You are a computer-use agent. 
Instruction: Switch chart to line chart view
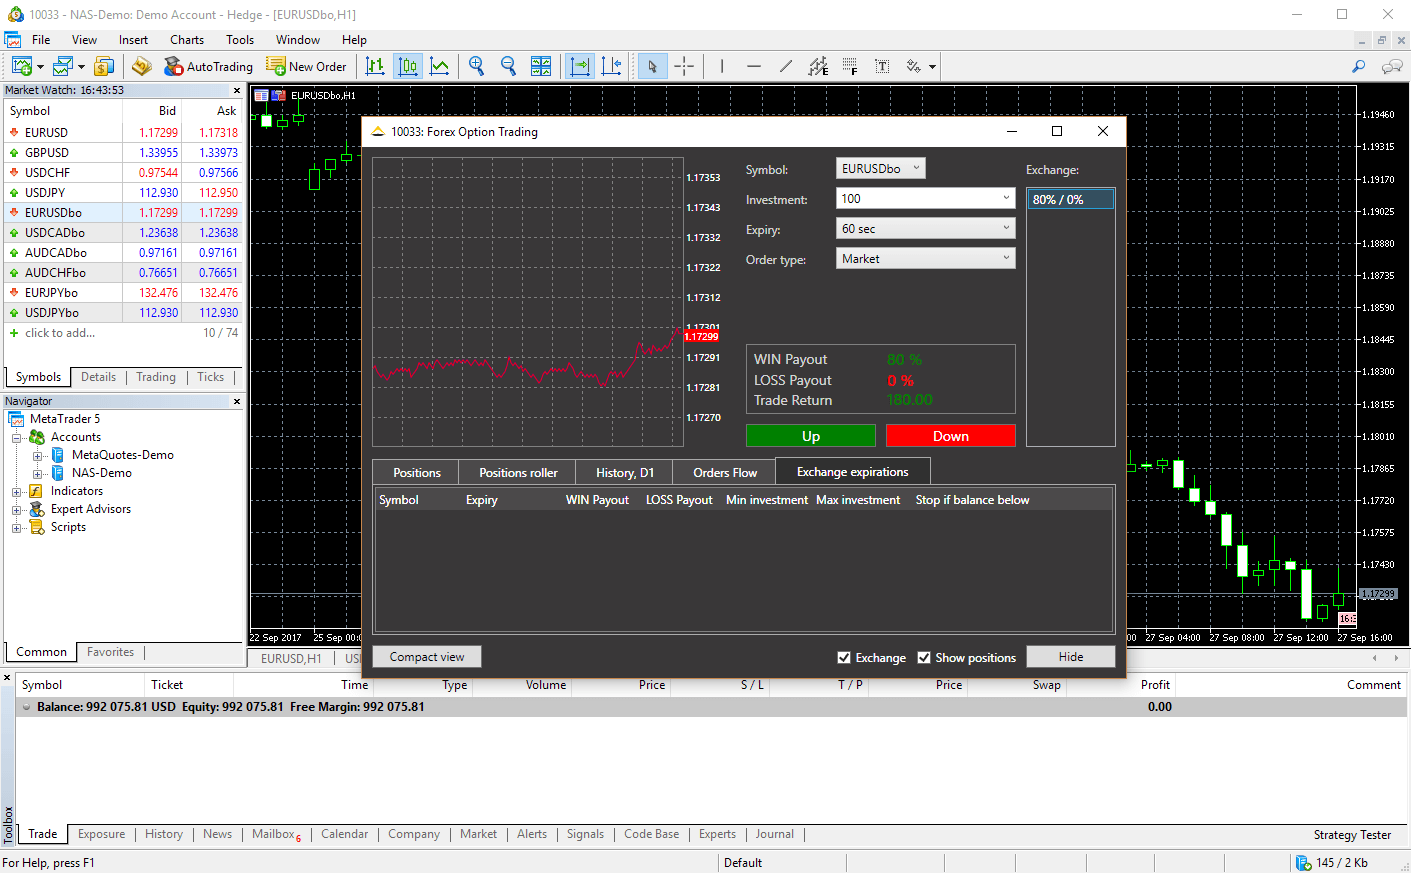[439, 67]
